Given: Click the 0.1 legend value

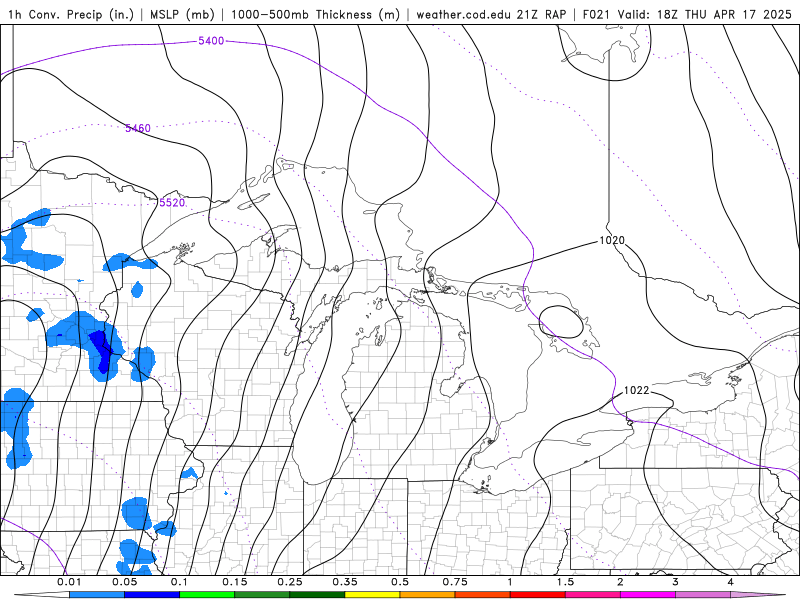Looking at the screenshot, I should [x=179, y=582].
